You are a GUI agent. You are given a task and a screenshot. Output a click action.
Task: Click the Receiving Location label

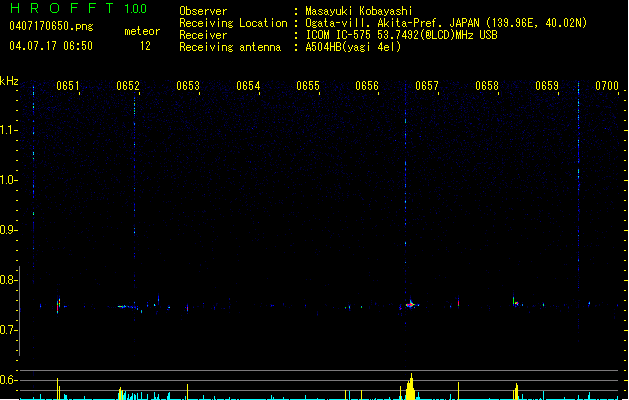(x=233, y=23)
